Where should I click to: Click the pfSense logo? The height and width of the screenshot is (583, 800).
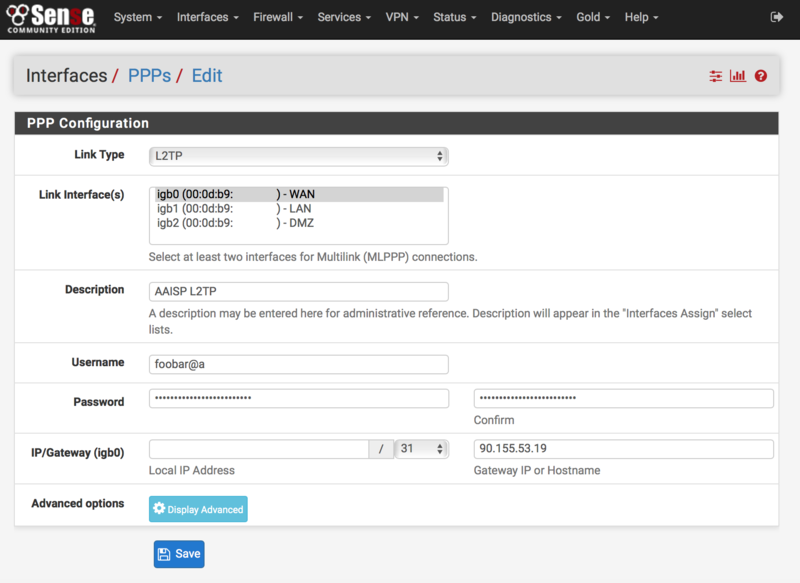[51, 17]
